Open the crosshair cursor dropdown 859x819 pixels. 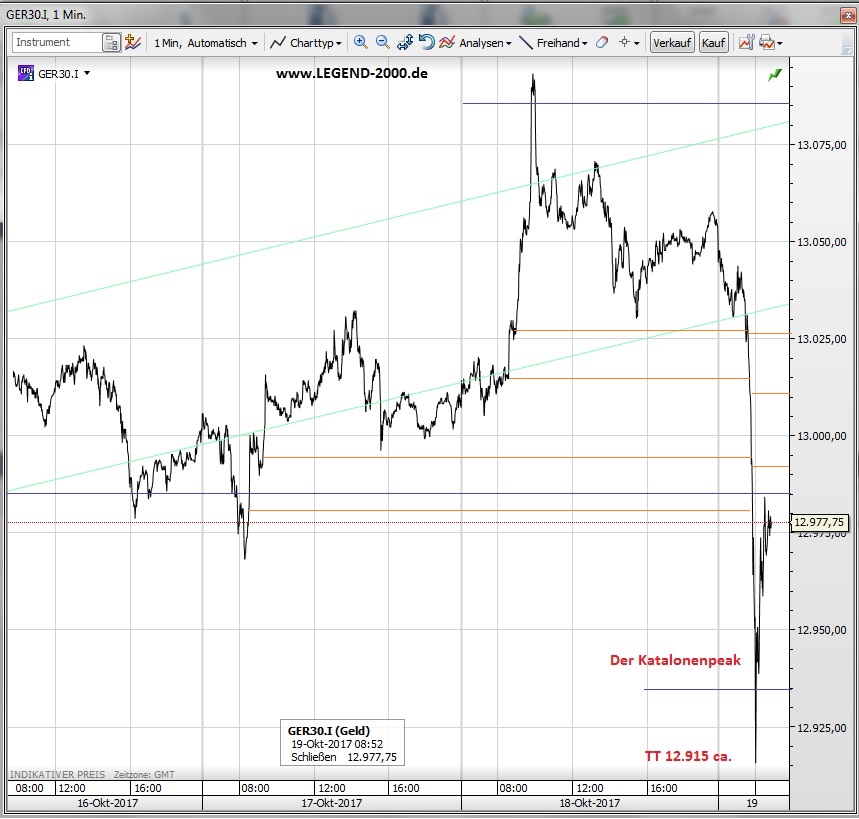(x=629, y=43)
